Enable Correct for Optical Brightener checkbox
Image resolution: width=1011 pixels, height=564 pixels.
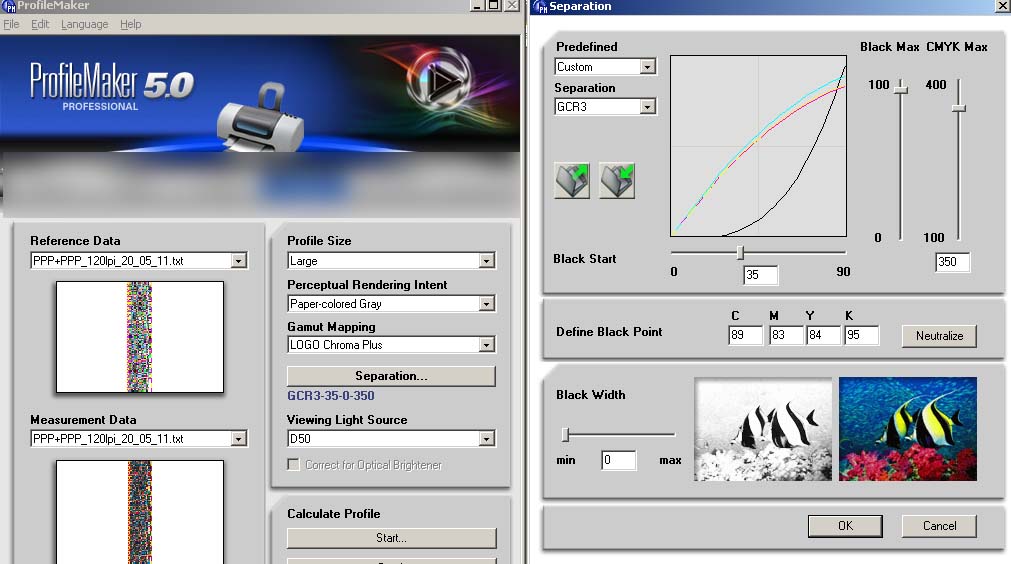click(293, 465)
